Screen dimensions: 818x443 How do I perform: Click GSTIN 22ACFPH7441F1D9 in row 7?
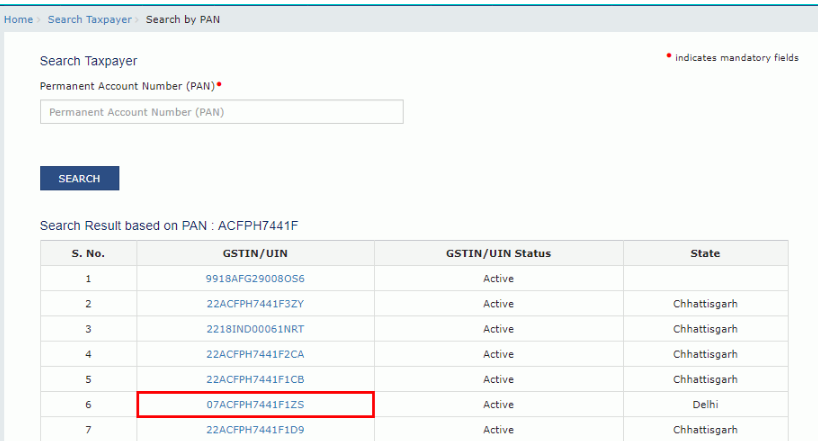point(255,430)
